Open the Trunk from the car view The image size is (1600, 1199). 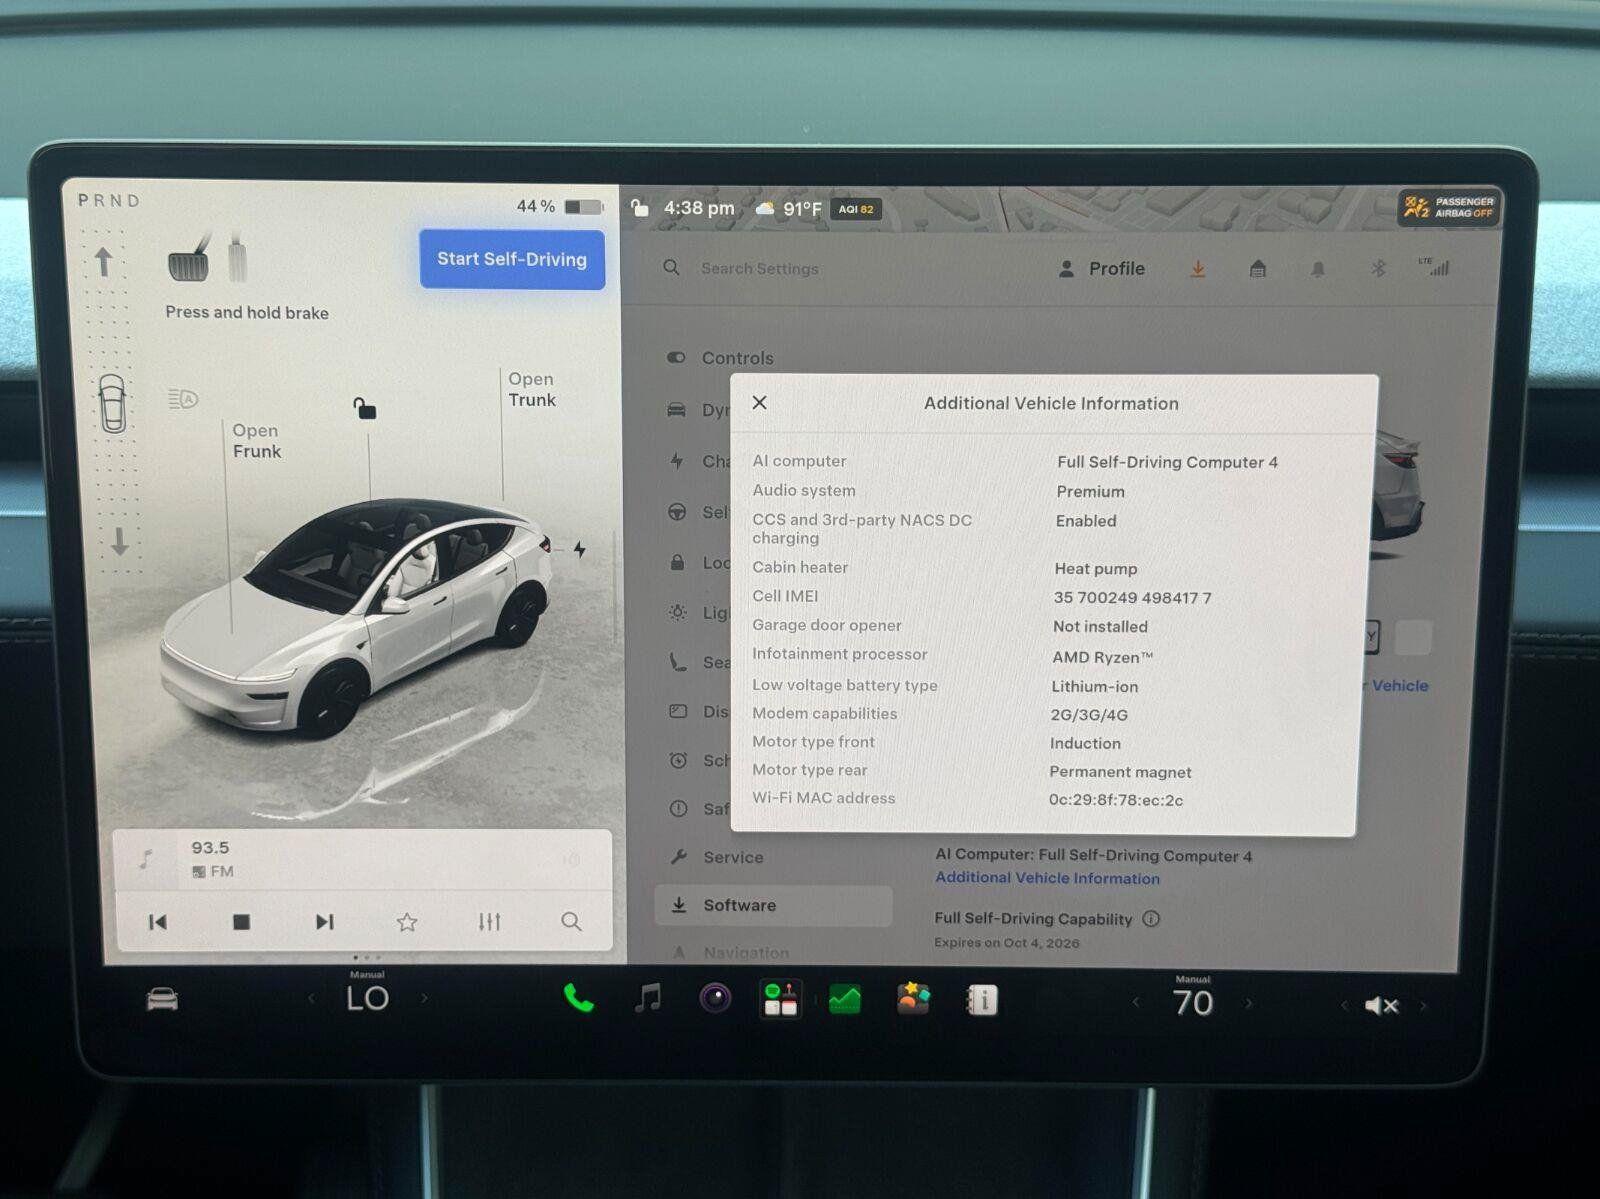tap(531, 389)
